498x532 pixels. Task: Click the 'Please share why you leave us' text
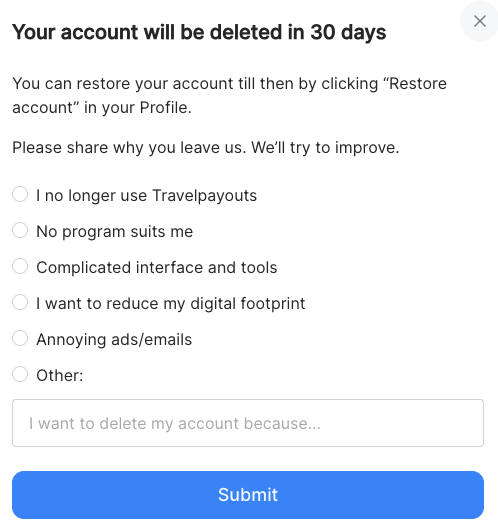click(x=206, y=148)
